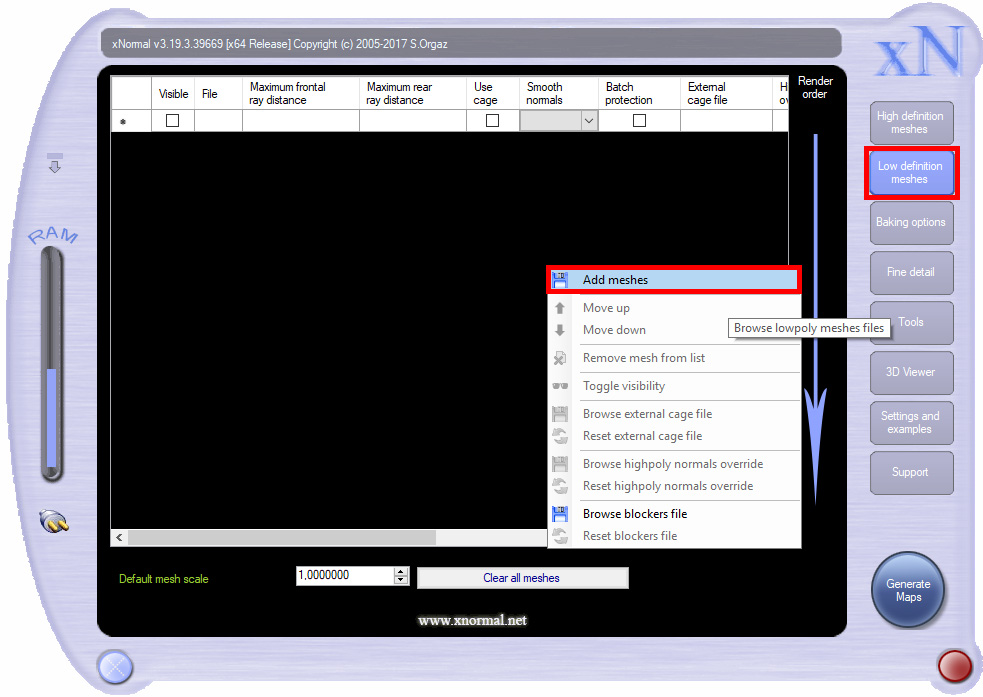Click the yellow memory cleaner icon below RAM
The height and width of the screenshot is (697, 983).
[x=54, y=520]
